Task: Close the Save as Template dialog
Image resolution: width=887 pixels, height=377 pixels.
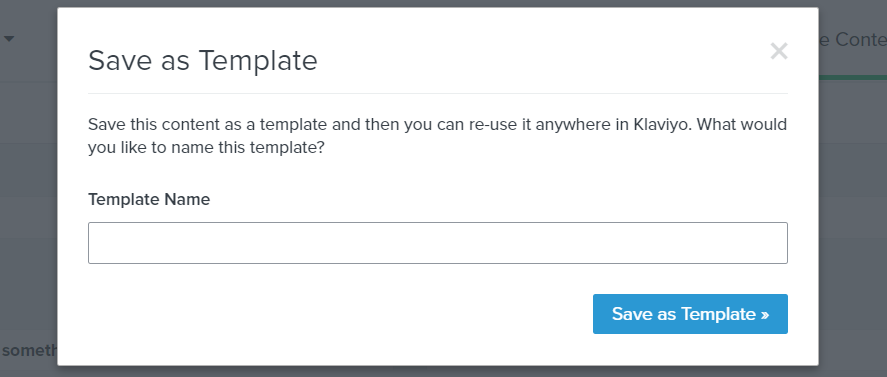Action: pyautogui.click(x=779, y=51)
